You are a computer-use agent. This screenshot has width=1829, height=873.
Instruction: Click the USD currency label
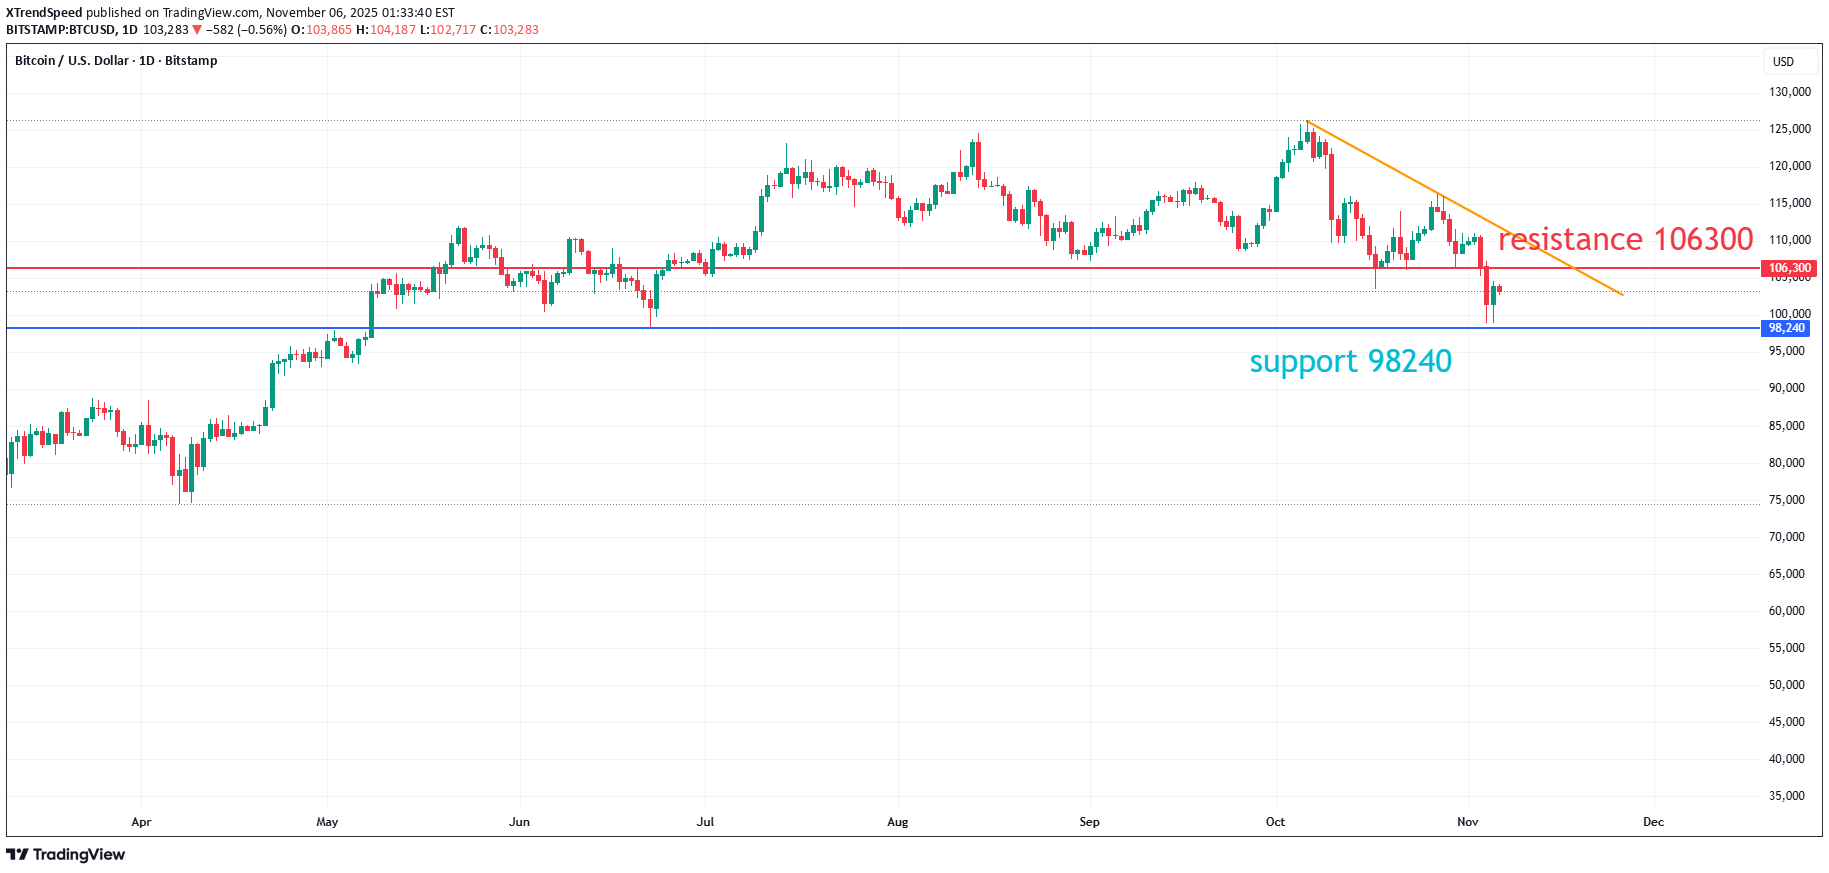click(1783, 62)
